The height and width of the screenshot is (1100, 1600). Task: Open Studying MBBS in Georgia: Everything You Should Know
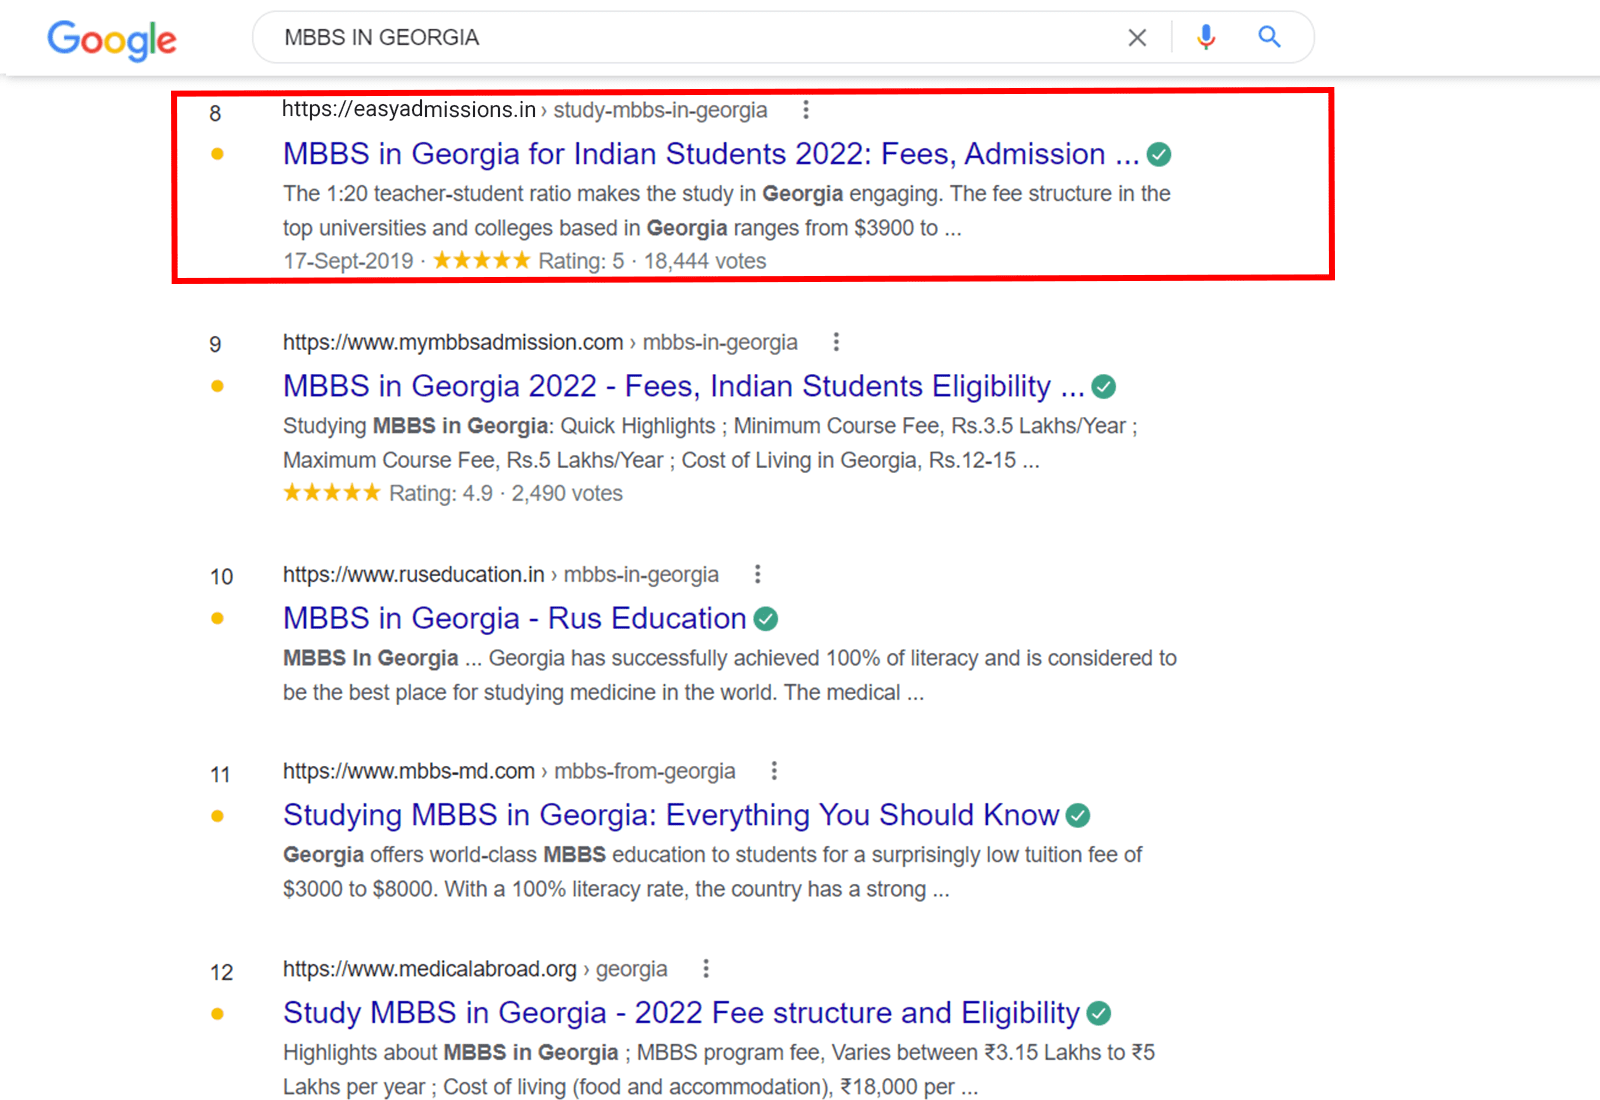click(670, 815)
